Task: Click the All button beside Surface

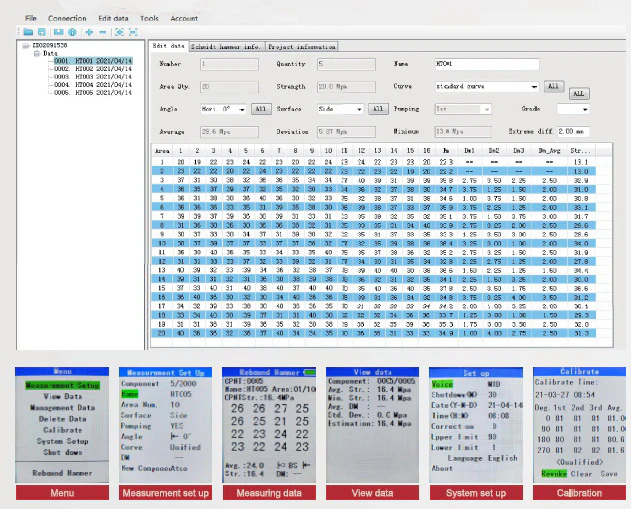Action: click(x=378, y=108)
